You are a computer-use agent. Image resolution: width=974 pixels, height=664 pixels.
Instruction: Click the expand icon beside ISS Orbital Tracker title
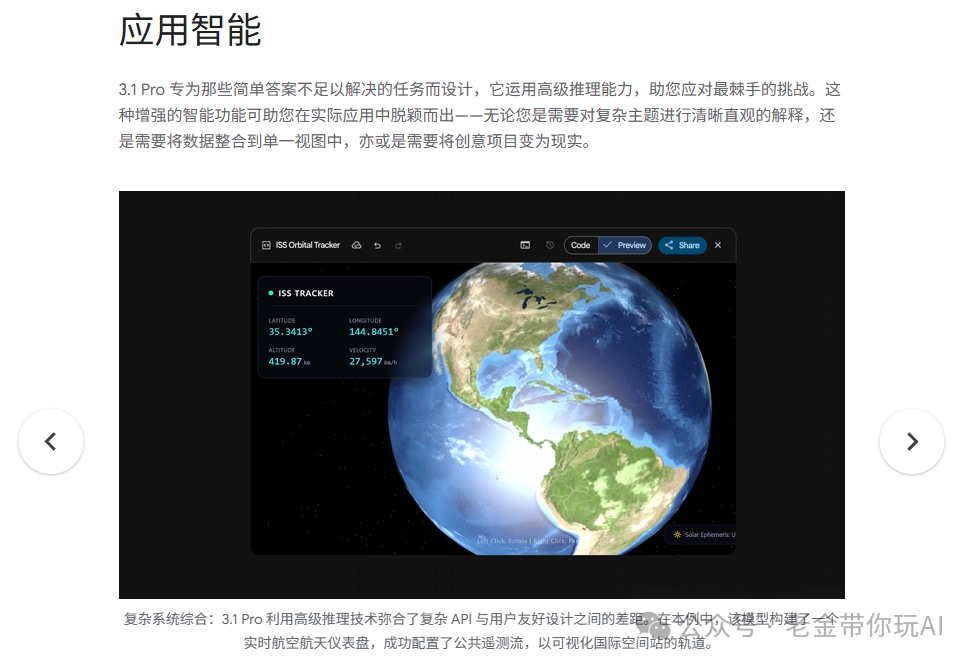click(264, 245)
